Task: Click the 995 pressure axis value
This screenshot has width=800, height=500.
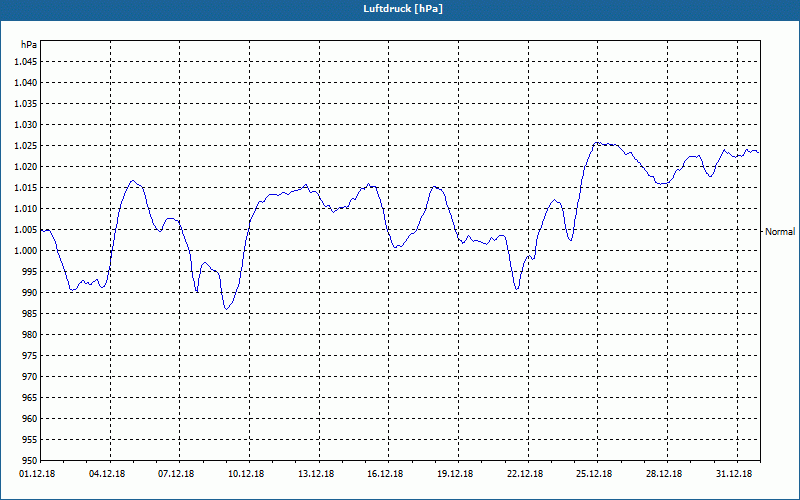Action: (x=30, y=272)
